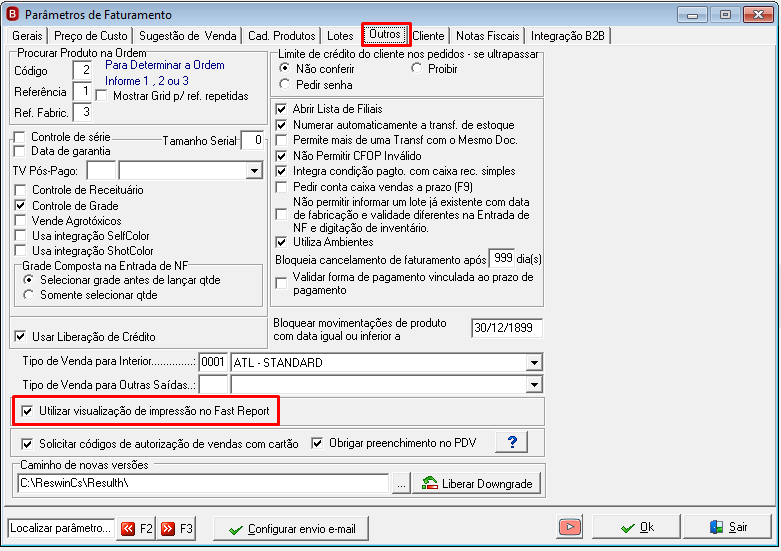Open the Integração B2B tab
This screenshot has height=551, width=781.
(568, 36)
